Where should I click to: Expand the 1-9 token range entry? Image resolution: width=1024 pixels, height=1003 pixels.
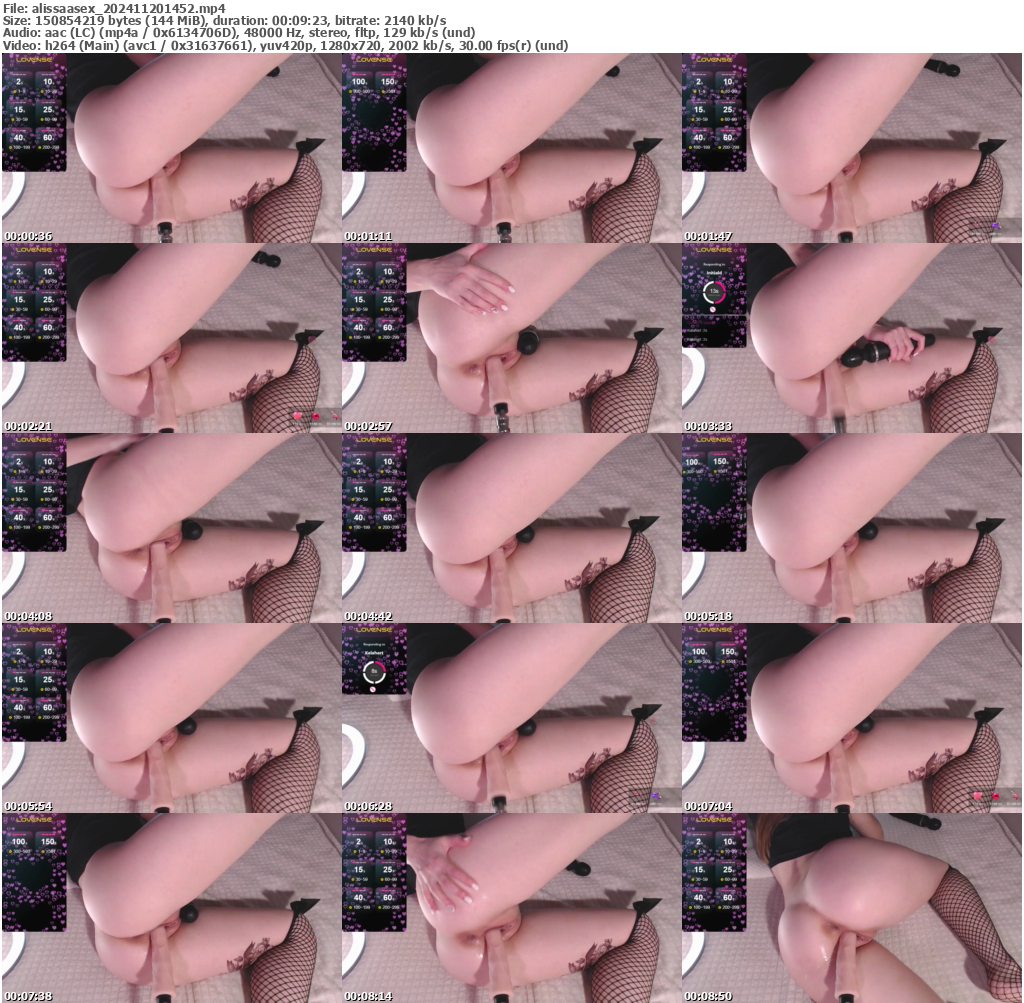coord(21,90)
